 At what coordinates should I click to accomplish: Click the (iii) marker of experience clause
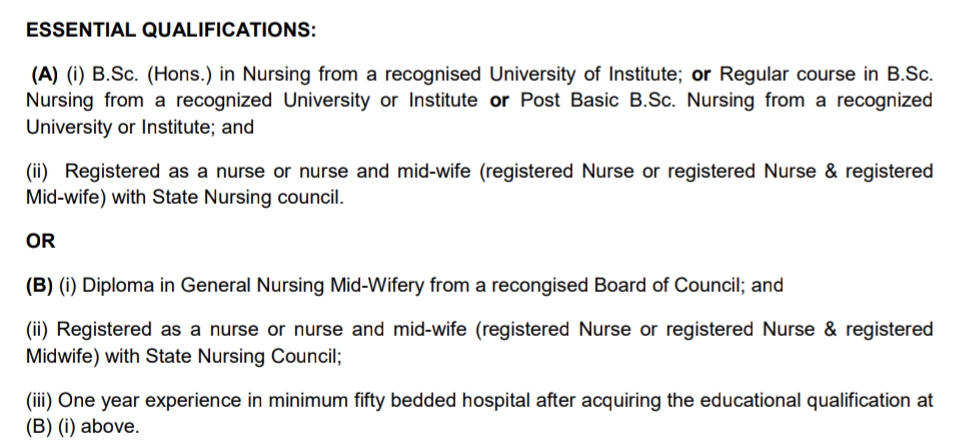(40, 401)
